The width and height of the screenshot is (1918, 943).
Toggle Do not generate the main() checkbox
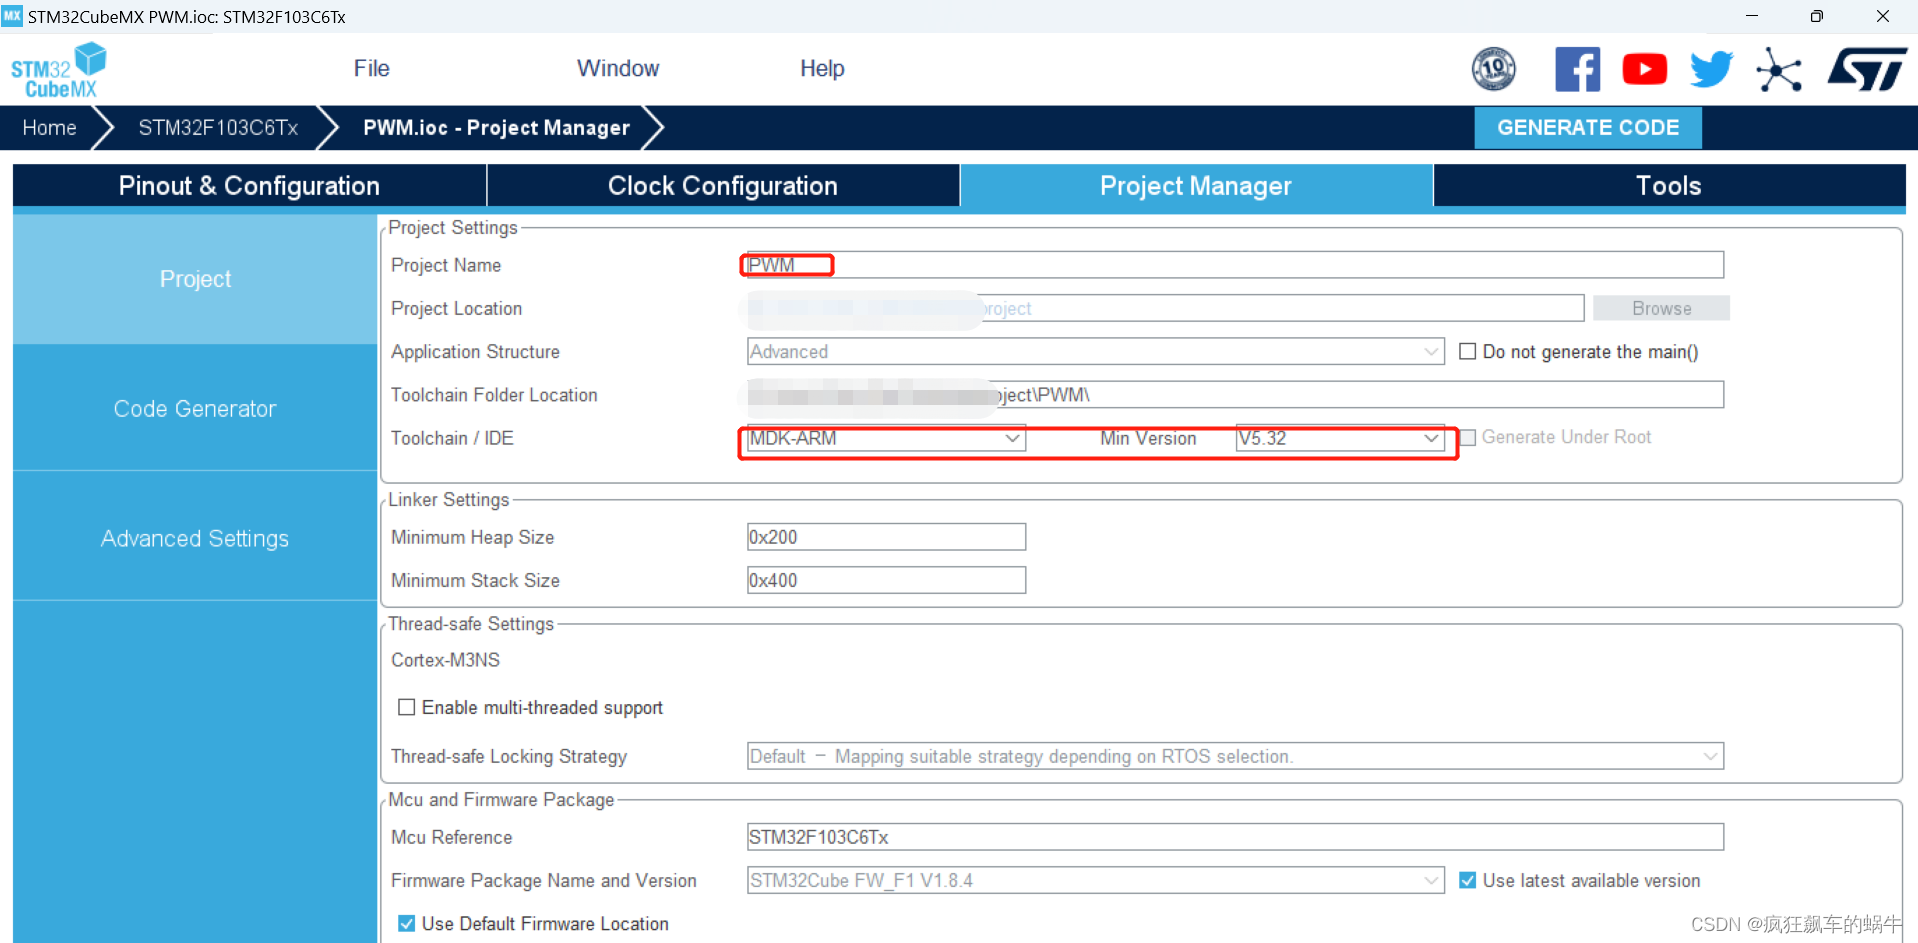(1467, 352)
